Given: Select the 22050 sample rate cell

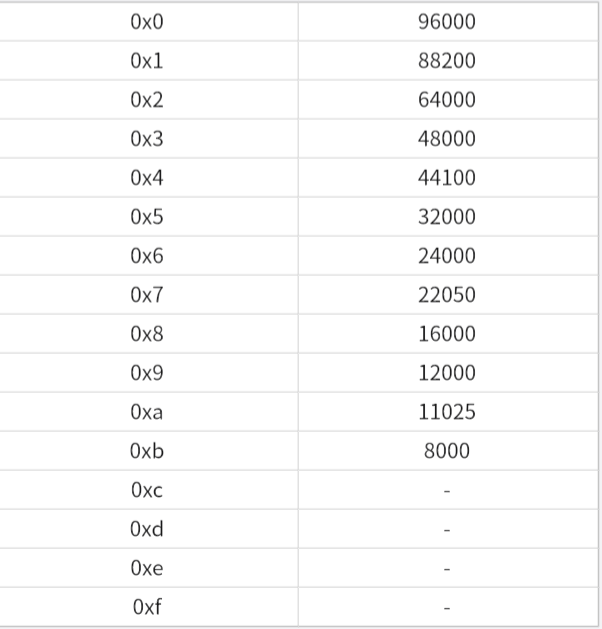Looking at the screenshot, I should [x=446, y=295].
